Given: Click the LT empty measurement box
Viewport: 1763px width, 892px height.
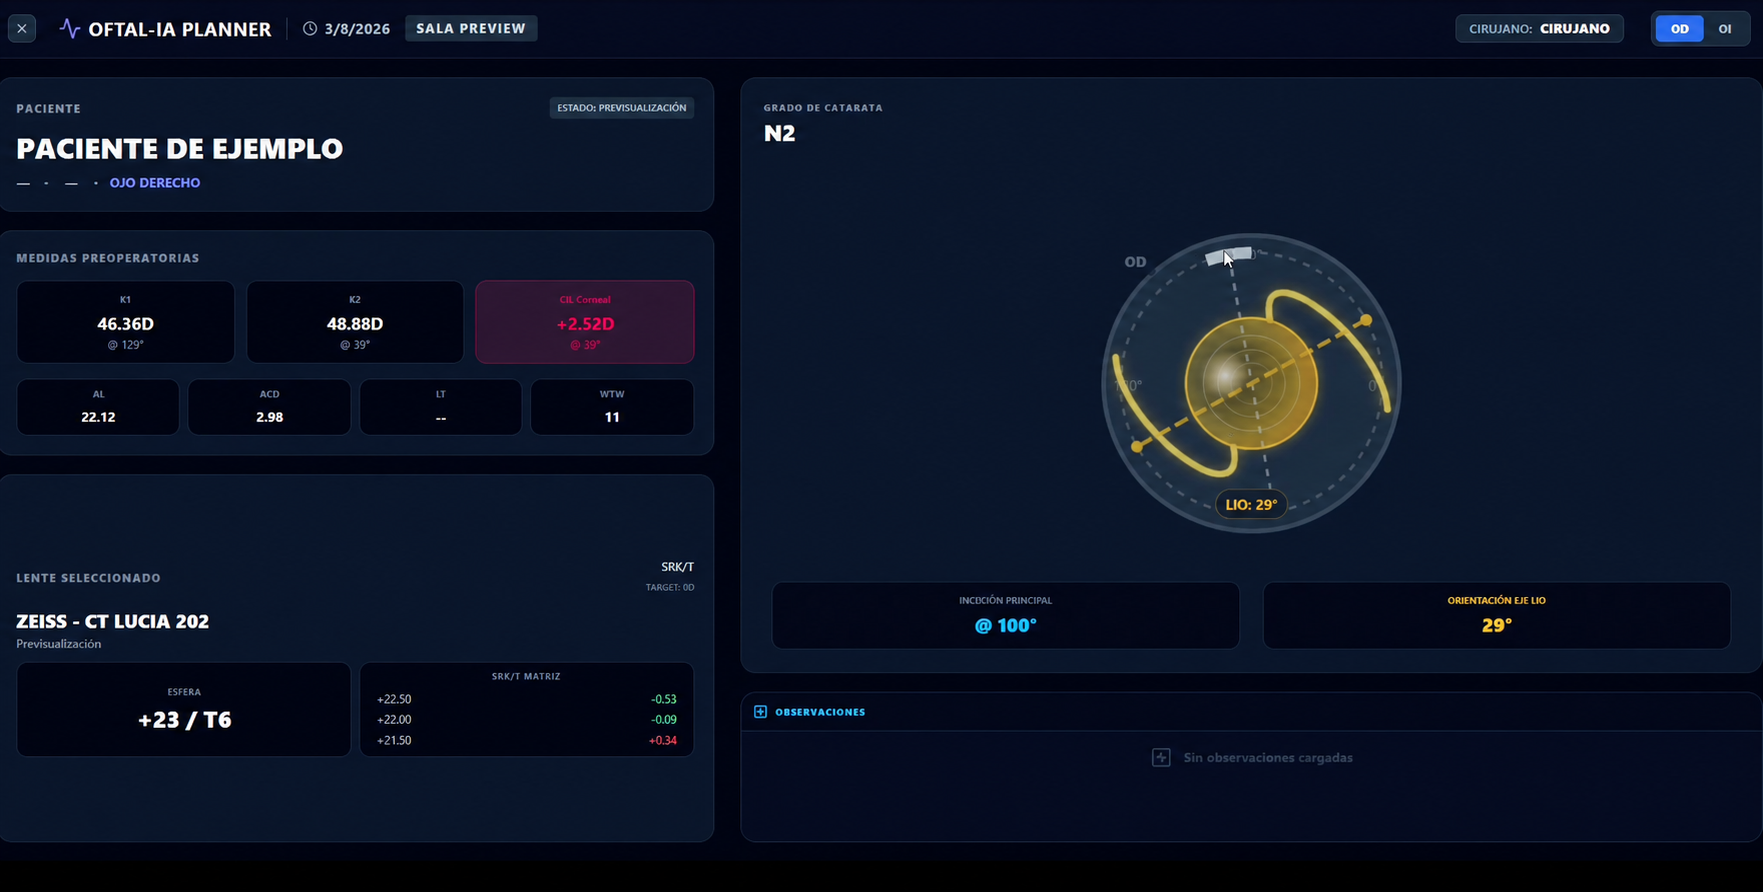Looking at the screenshot, I should 441,407.
